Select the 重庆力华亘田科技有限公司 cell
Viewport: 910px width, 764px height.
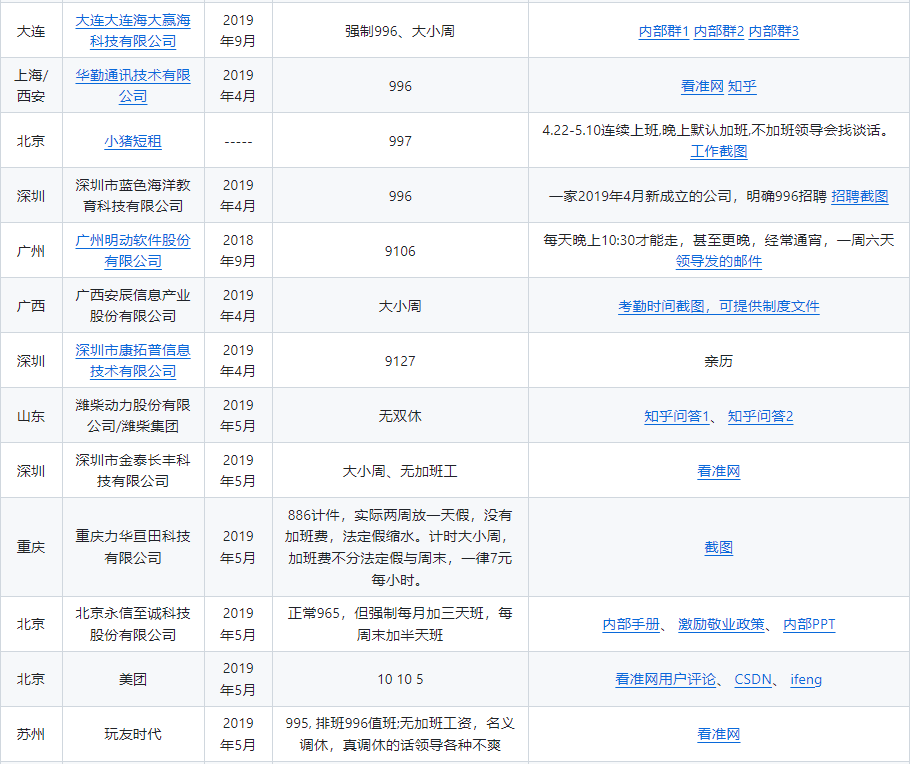[x=133, y=547]
